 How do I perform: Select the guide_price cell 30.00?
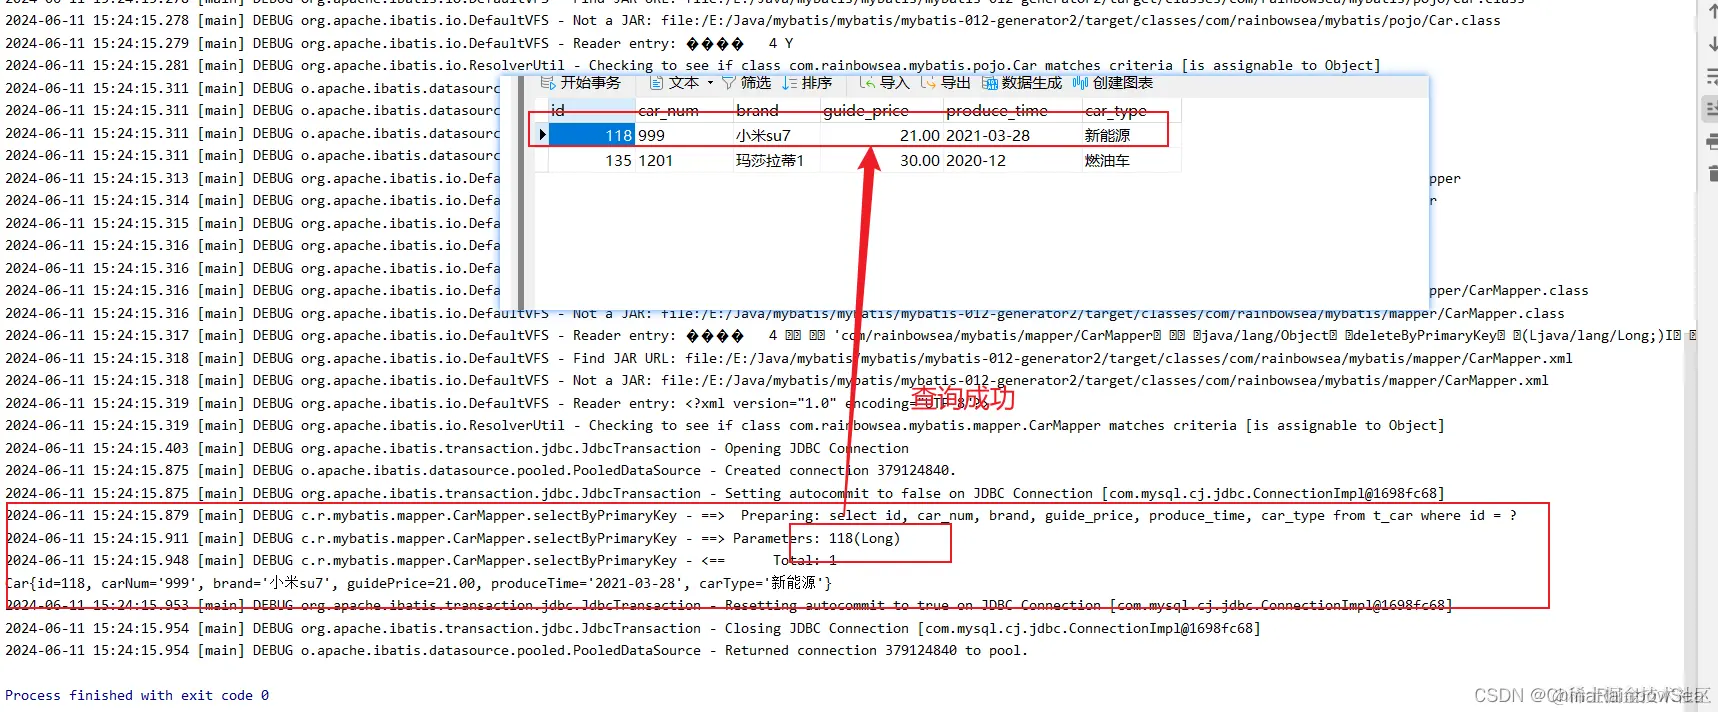point(882,160)
